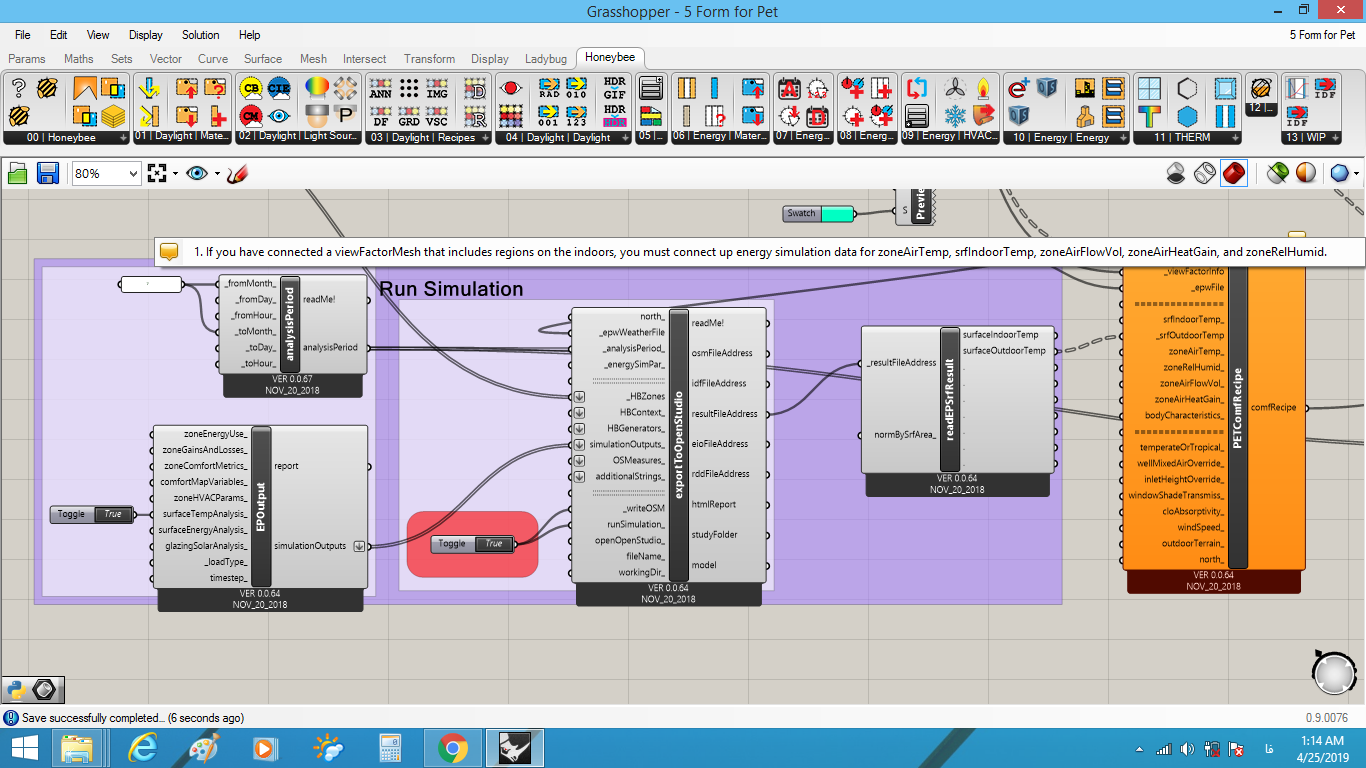Toggle selected-only preview green icon
1366x768 pixels.
click(x=1277, y=173)
